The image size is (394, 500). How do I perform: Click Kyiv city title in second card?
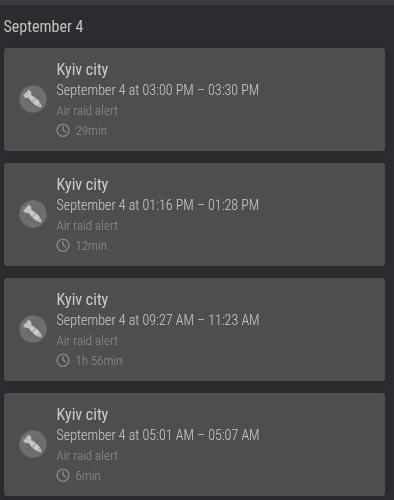pos(82,185)
